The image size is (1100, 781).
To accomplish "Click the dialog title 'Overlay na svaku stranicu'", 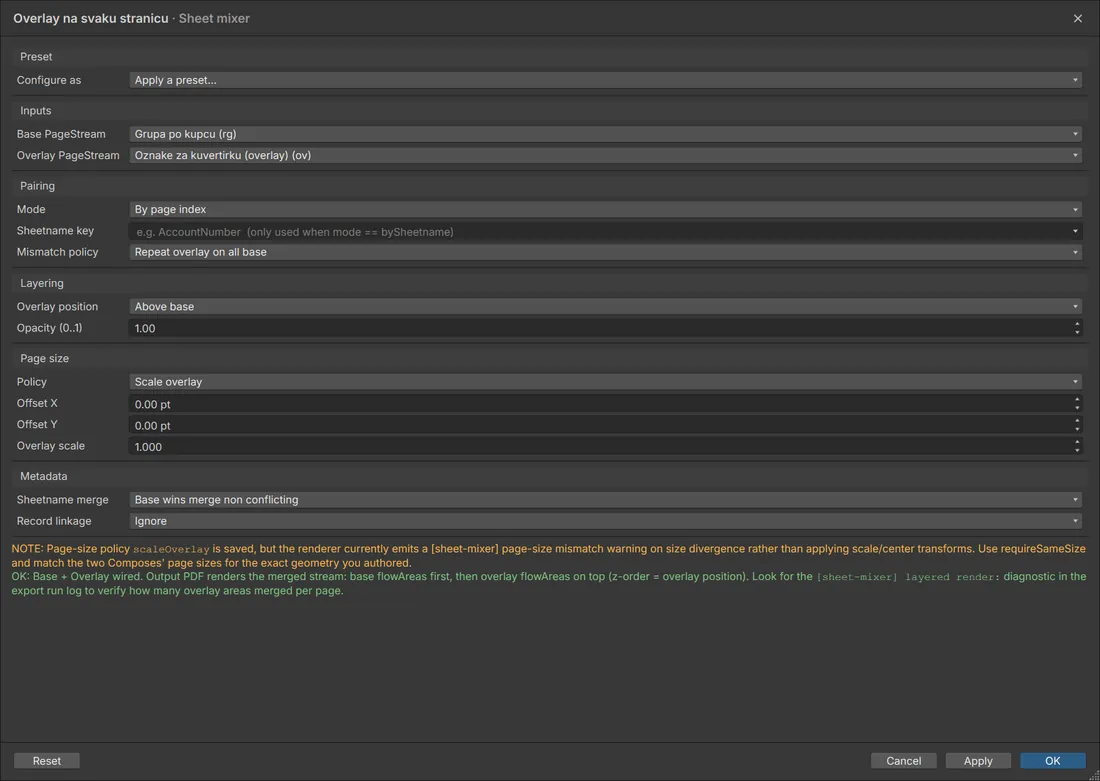I will (90, 19).
